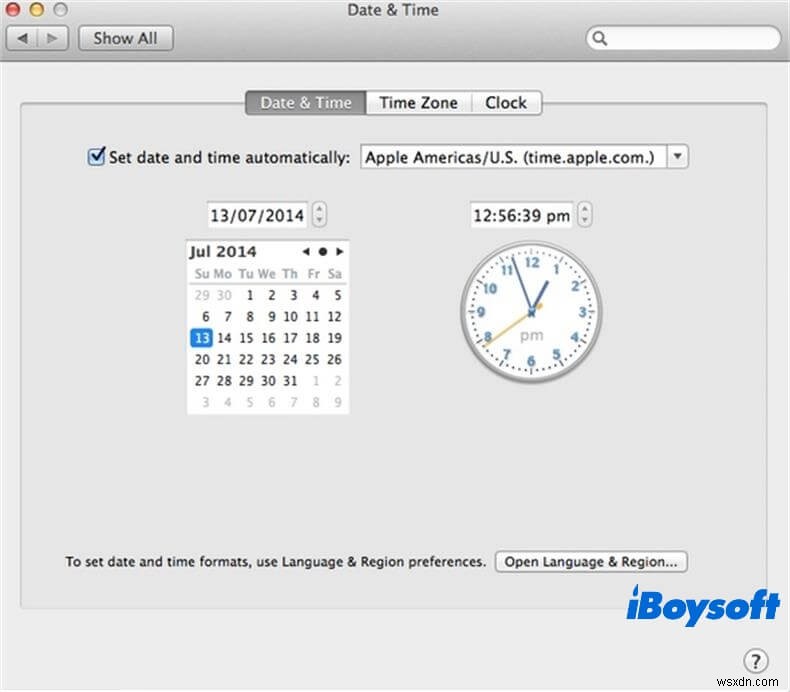The image size is (790, 692).
Task: Show previous month in the calendar
Action: [x=306, y=251]
